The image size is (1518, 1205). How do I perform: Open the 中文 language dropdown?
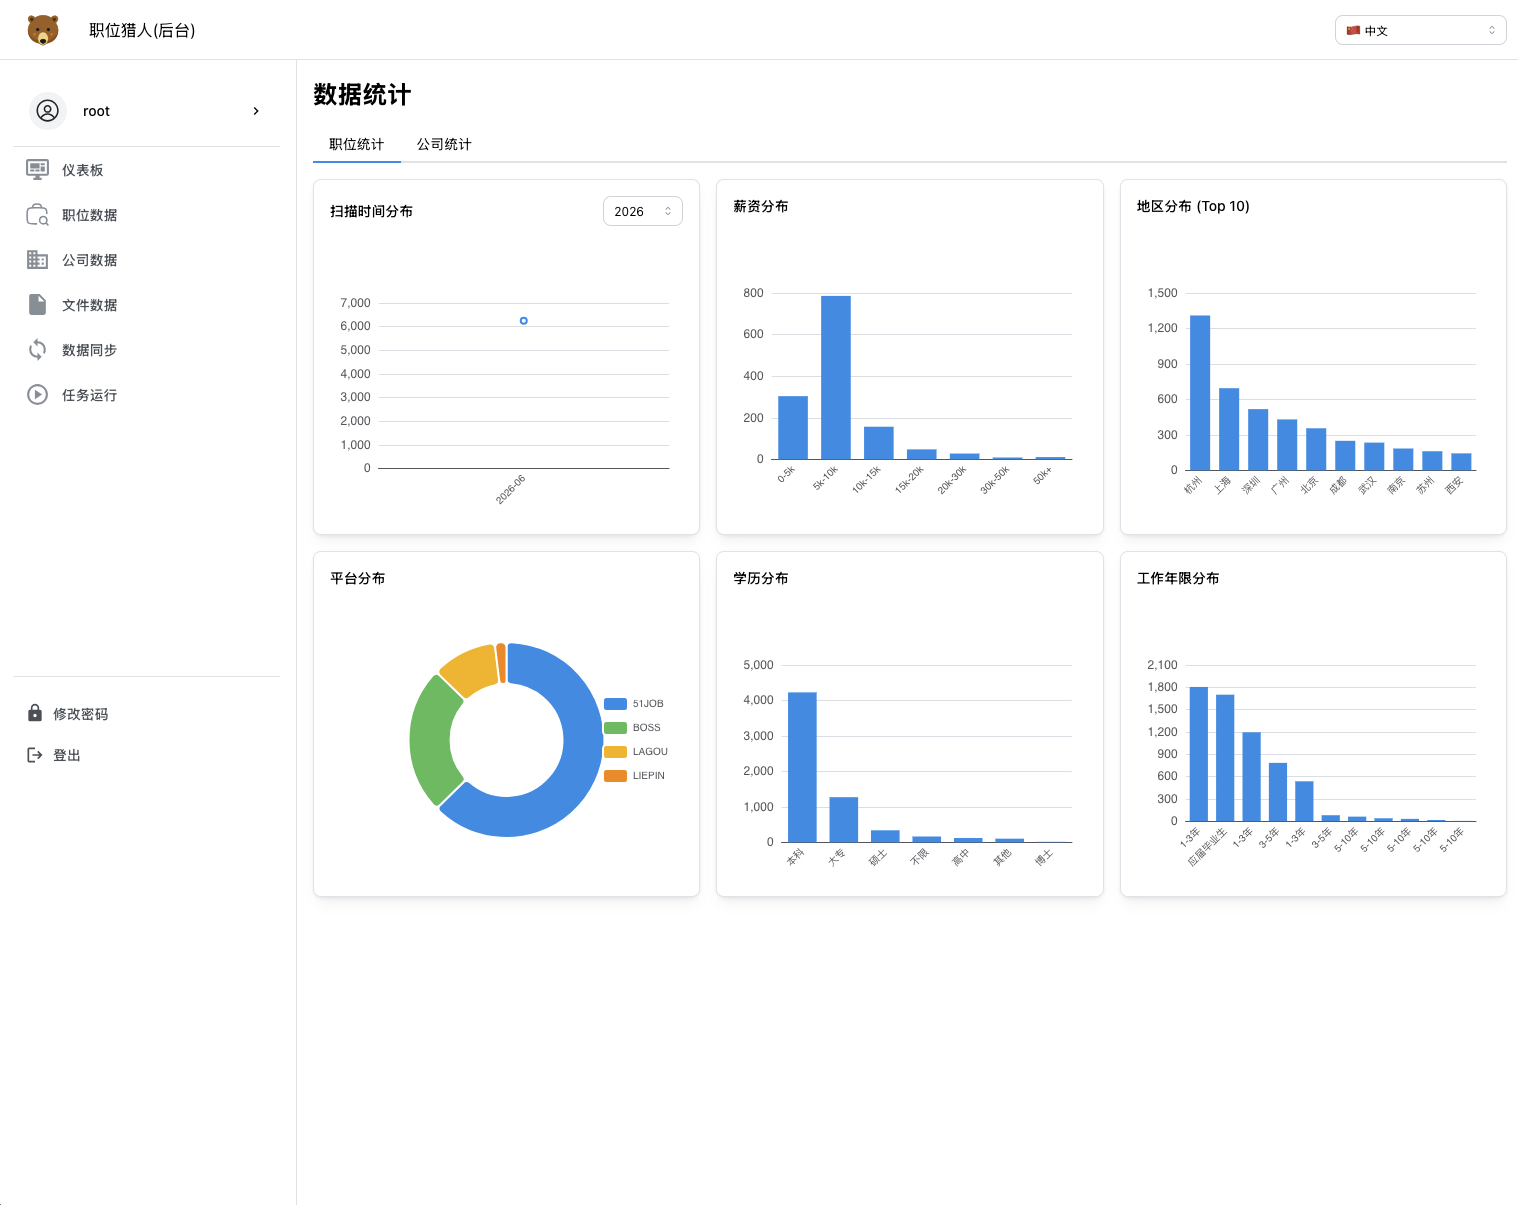[x=1420, y=30]
